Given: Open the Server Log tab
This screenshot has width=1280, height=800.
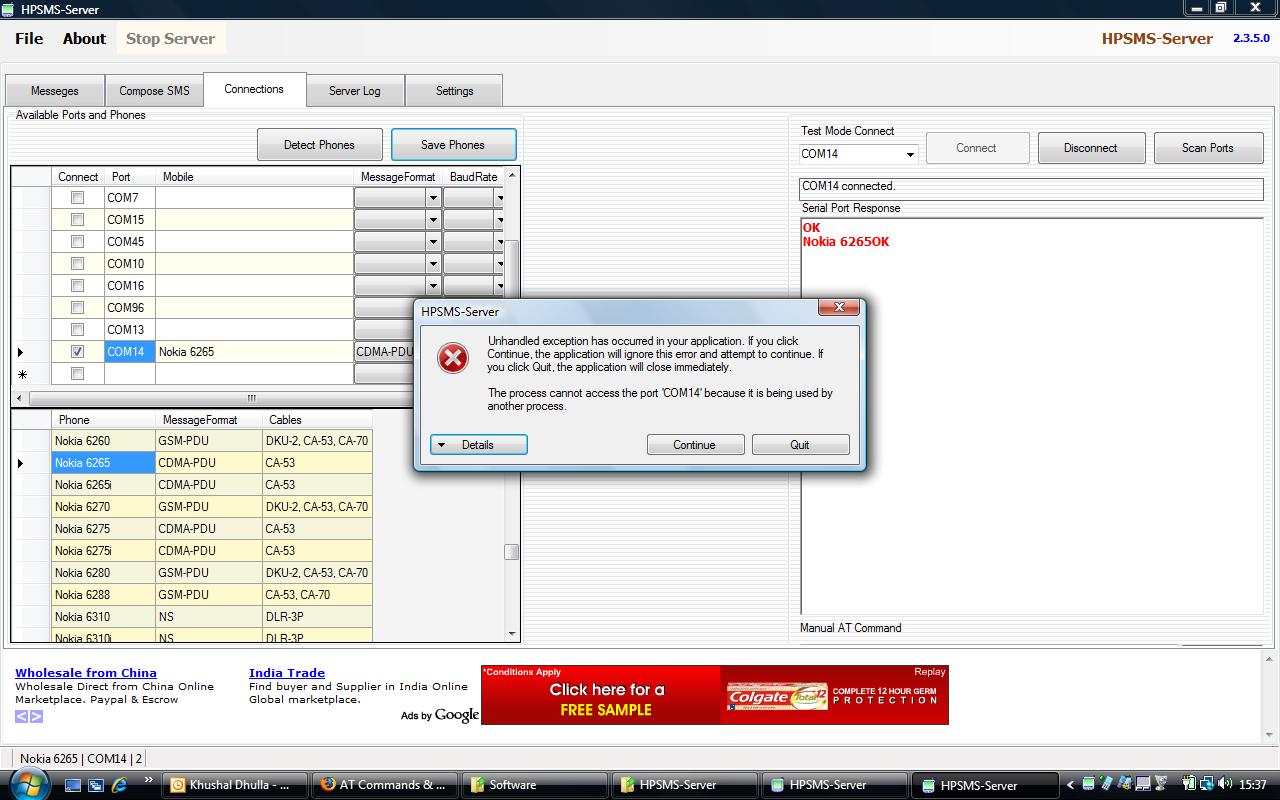Looking at the screenshot, I should 355,90.
